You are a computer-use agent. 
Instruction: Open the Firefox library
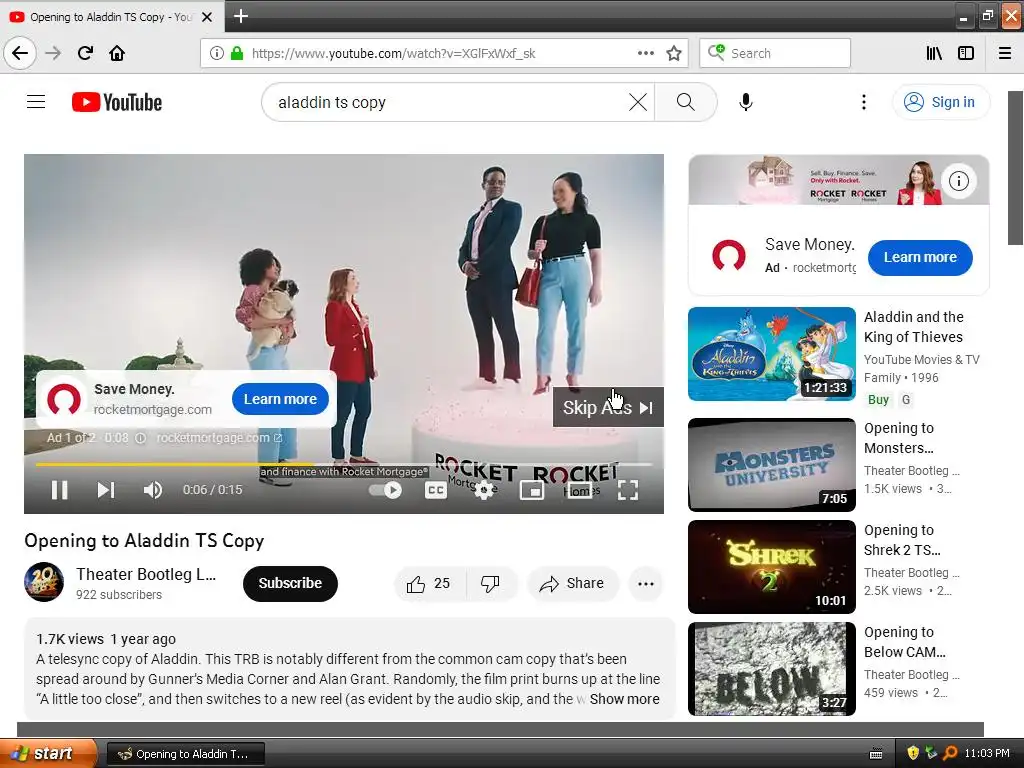click(x=934, y=53)
